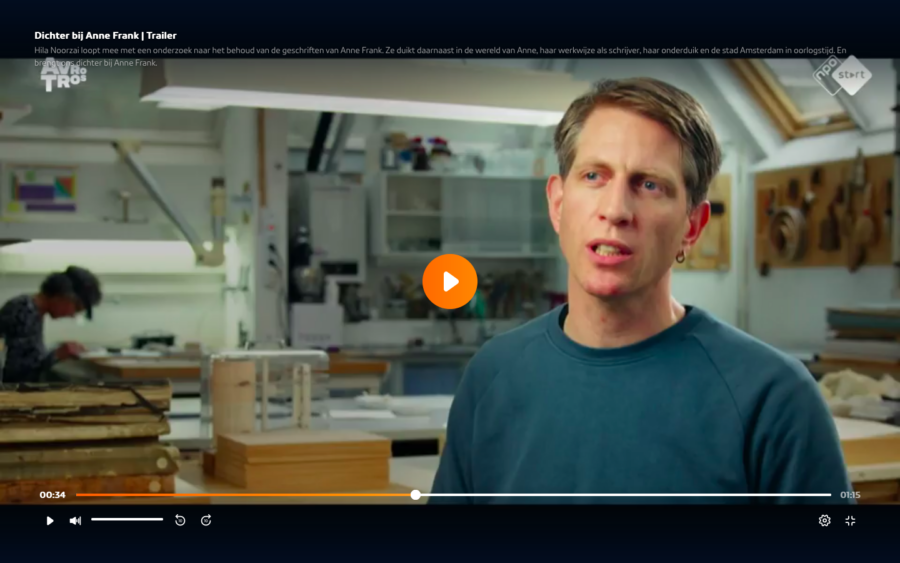Click the white circular scrubber handle on timeline

(416, 495)
